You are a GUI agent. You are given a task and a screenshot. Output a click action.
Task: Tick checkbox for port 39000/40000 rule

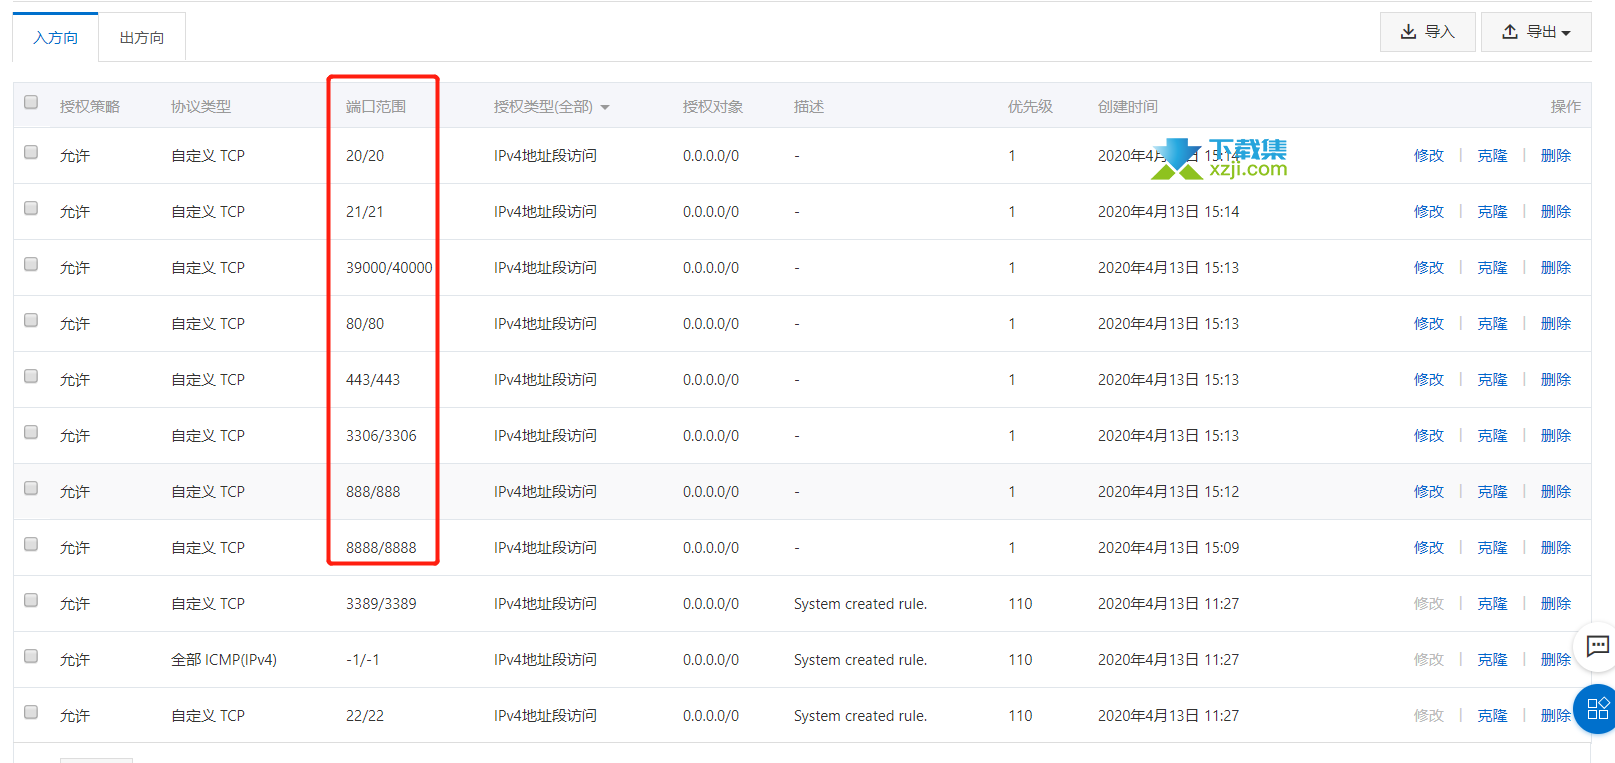pyautogui.click(x=31, y=264)
